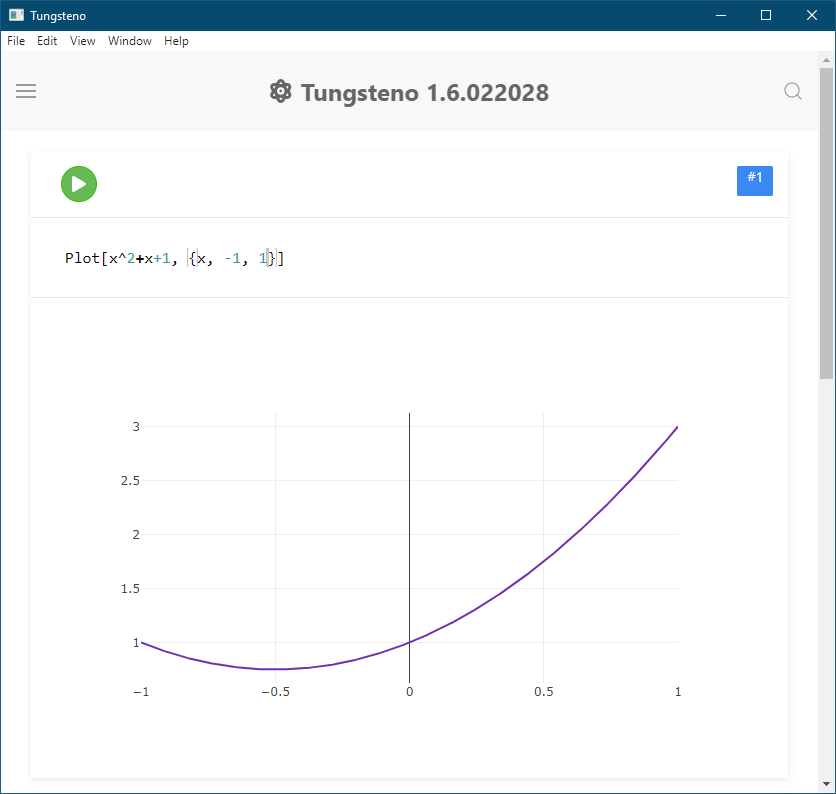Click the y-axis label 1.5
The height and width of the screenshot is (794, 836).
(130, 589)
